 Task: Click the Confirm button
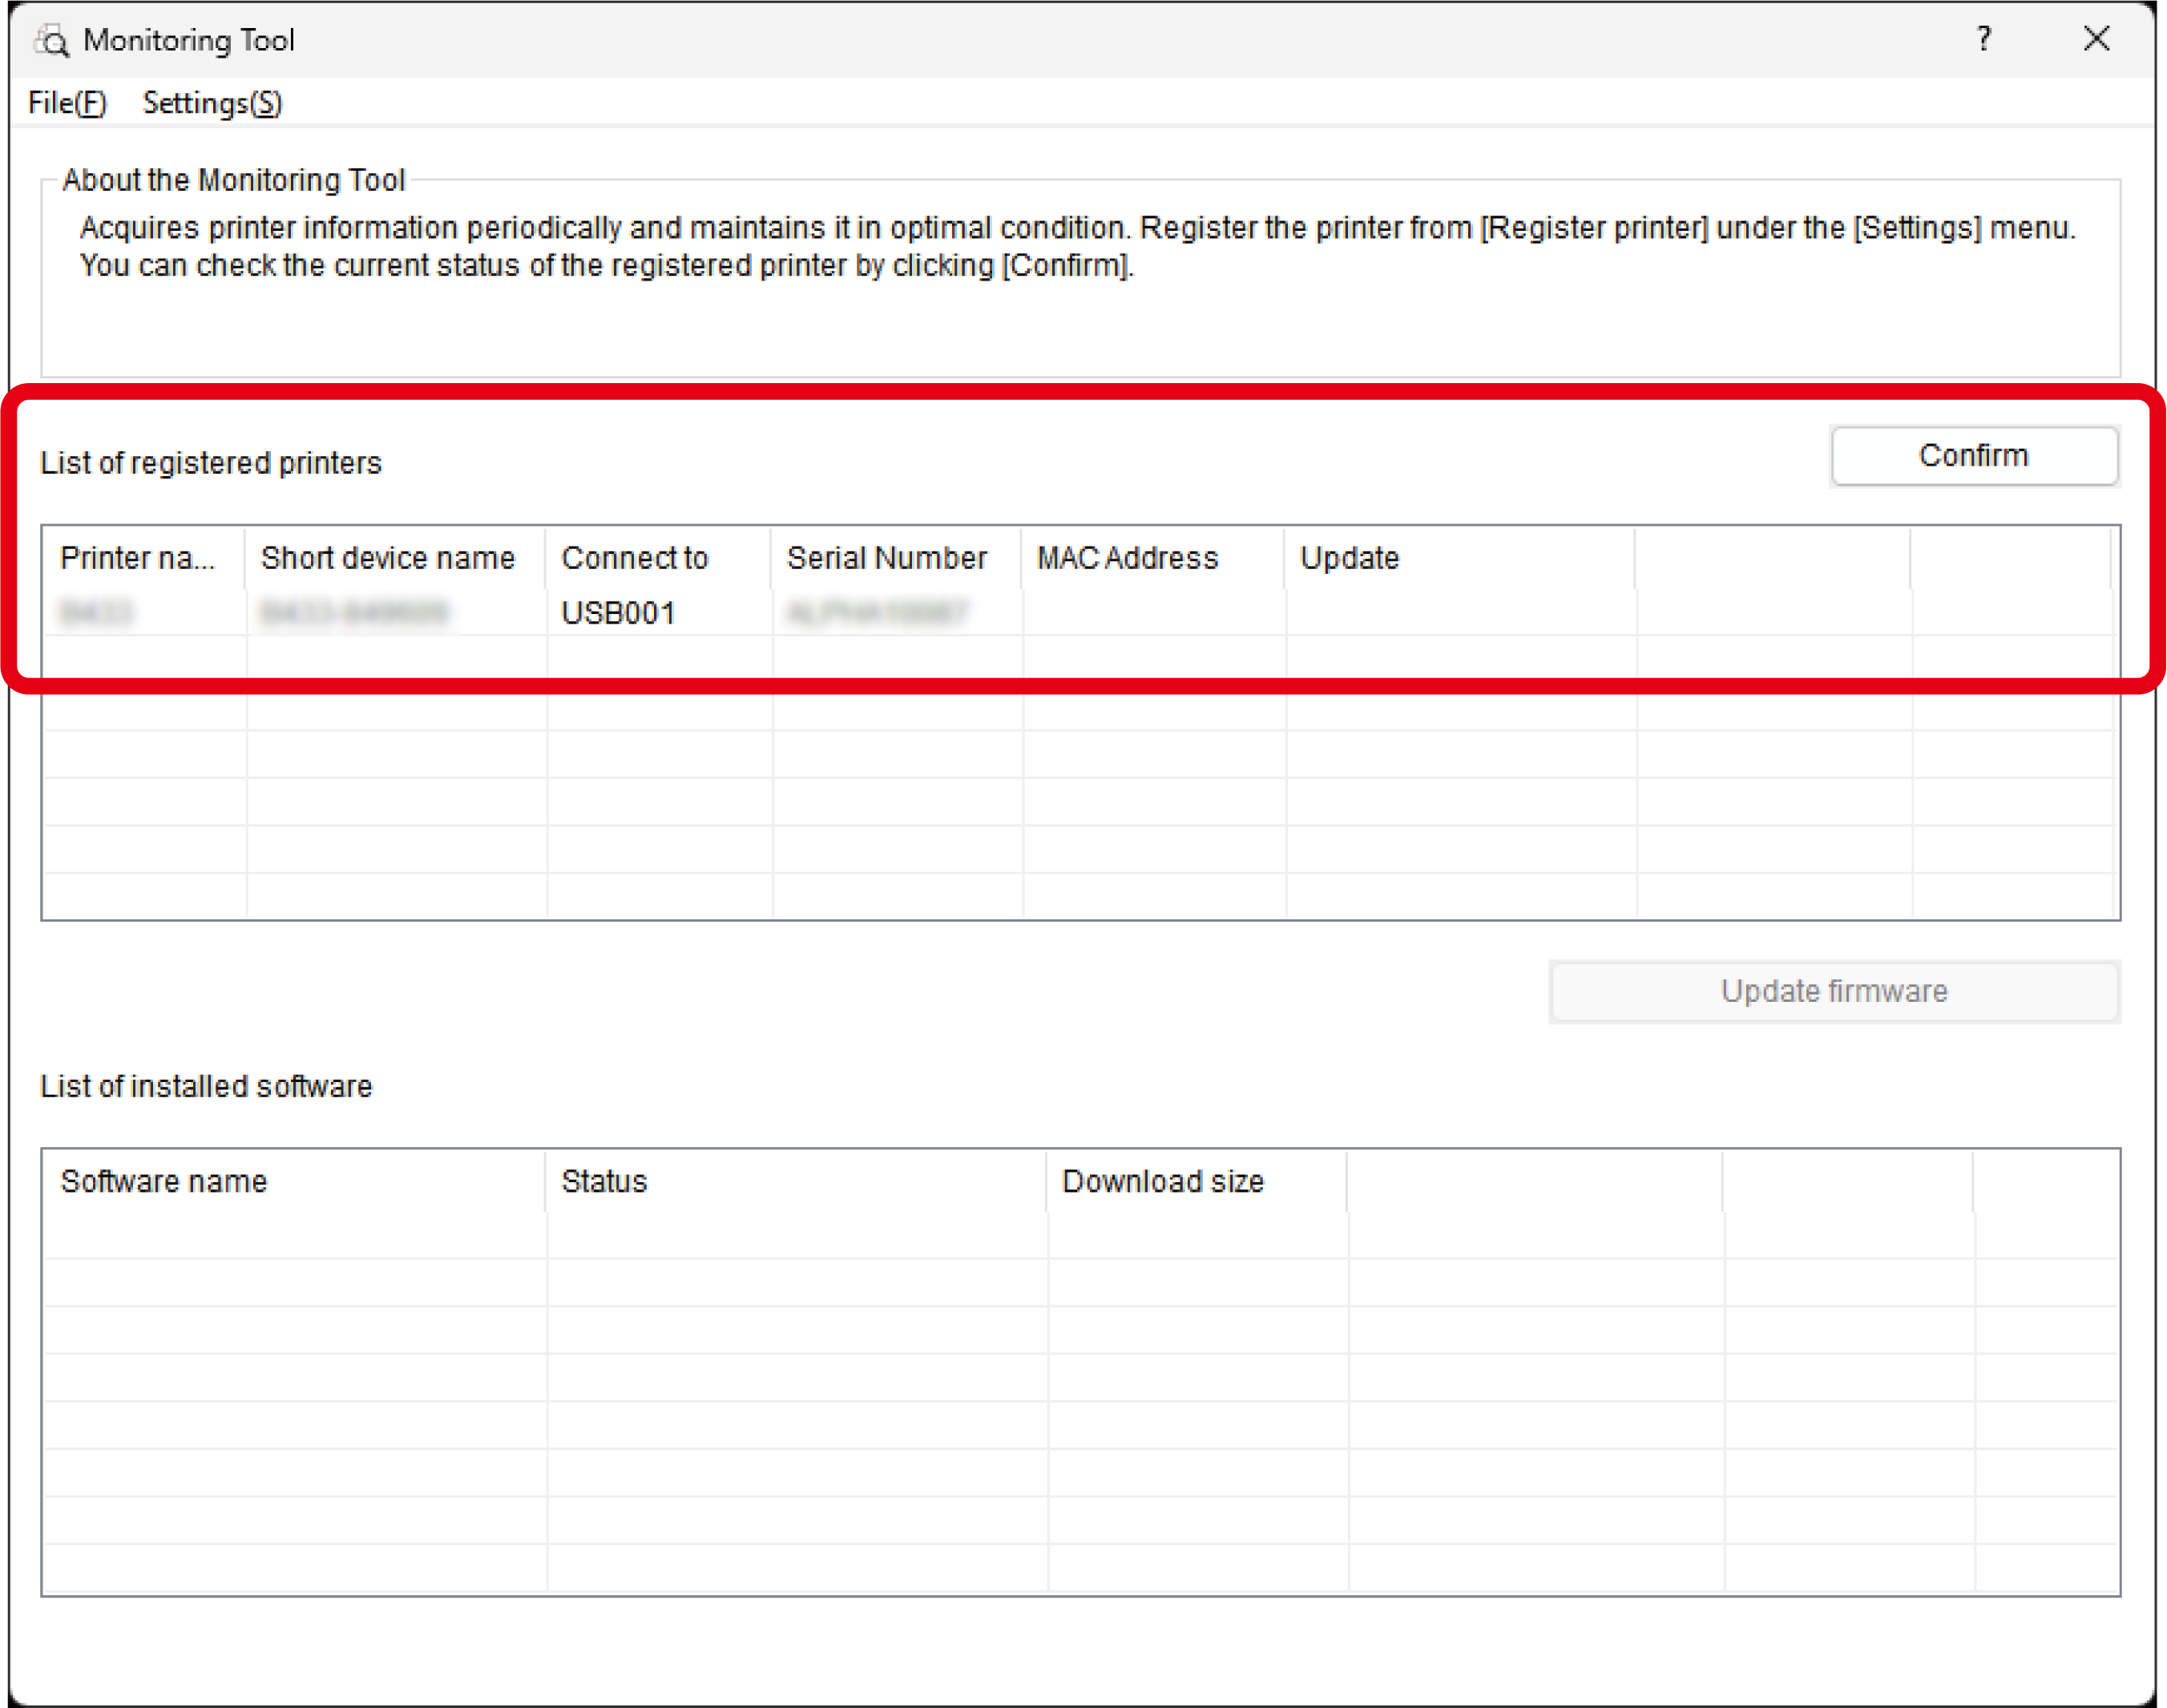click(x=1974, y=456)
